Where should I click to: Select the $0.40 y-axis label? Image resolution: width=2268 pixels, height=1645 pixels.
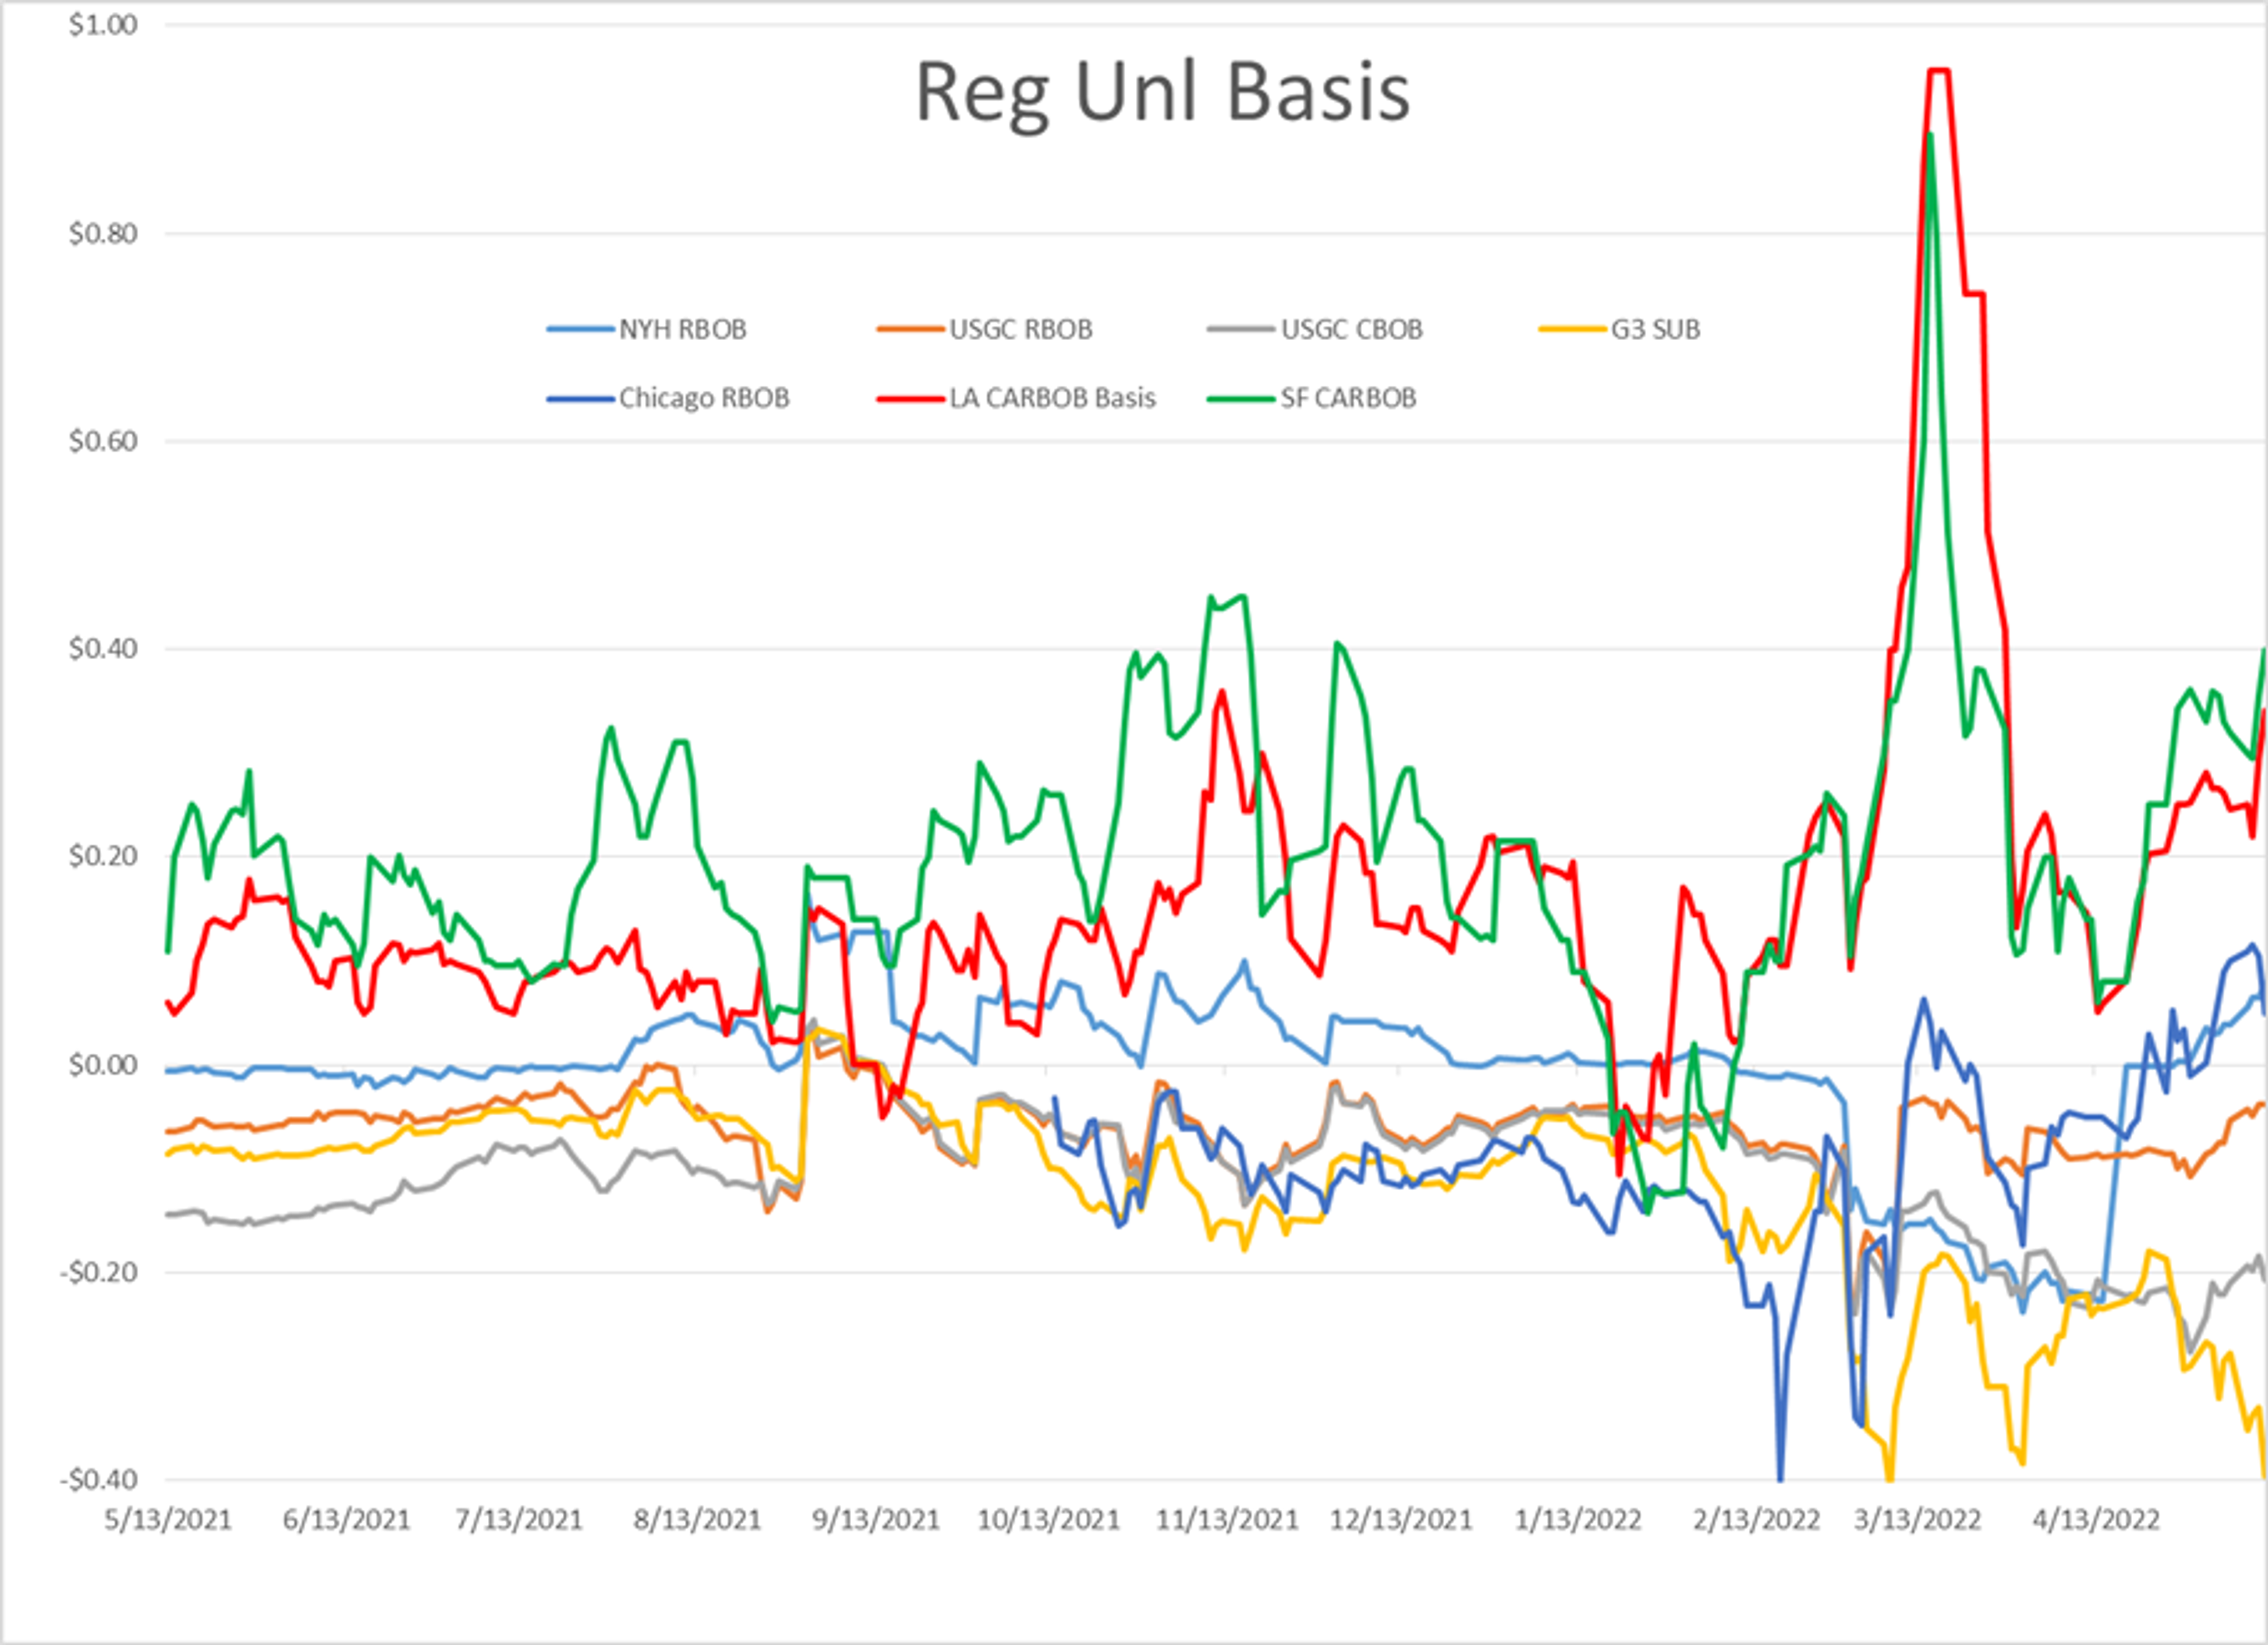tap(103, 648)
